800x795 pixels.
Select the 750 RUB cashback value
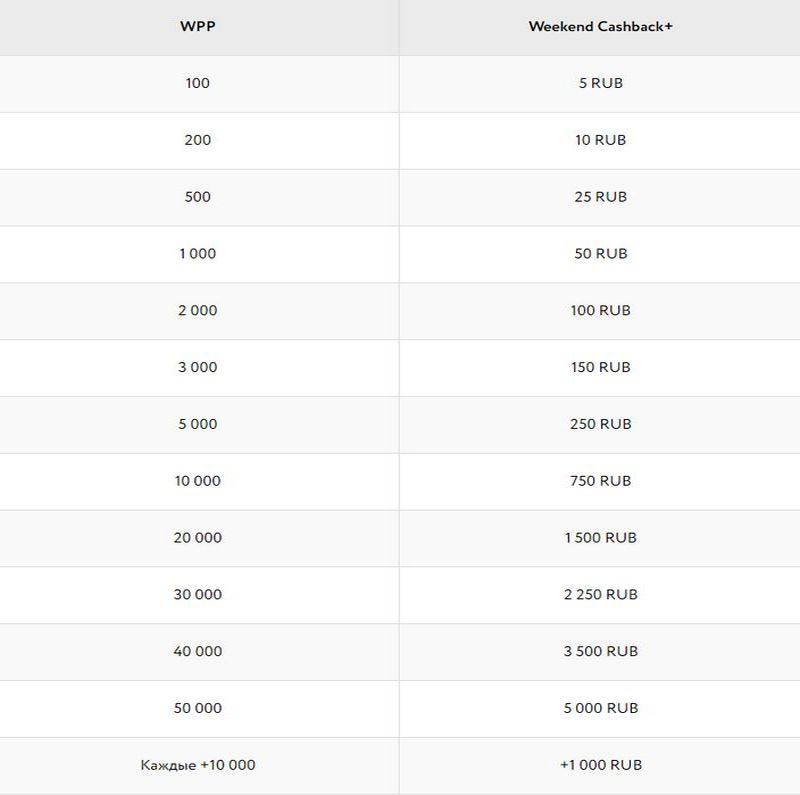pos(601,481)
